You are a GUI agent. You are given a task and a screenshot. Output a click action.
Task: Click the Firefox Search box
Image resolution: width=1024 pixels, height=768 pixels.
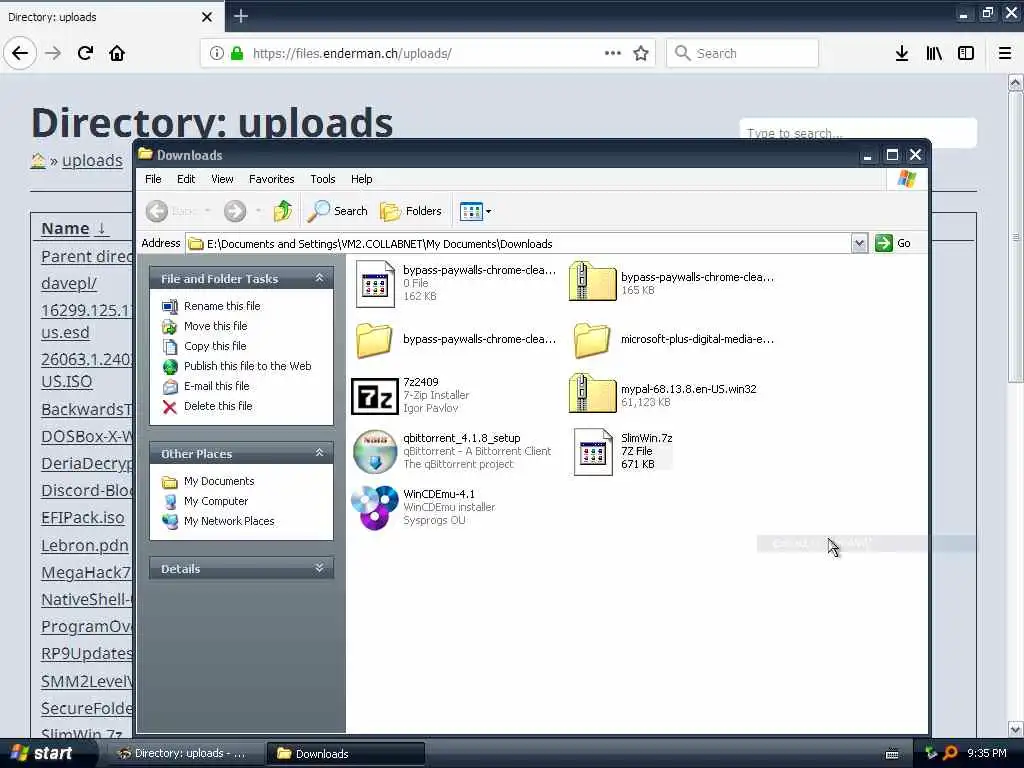pos(742,53)
